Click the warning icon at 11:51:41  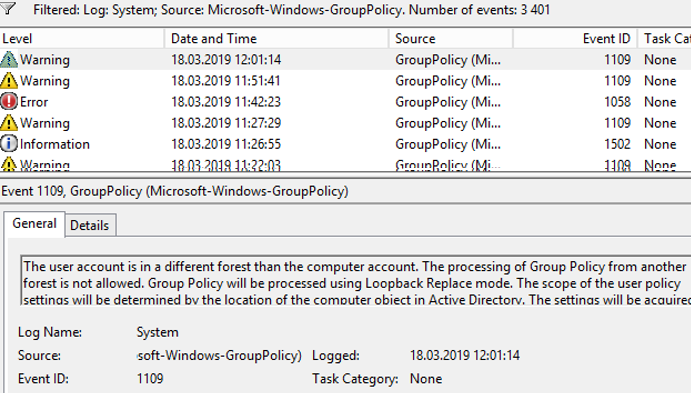(9, 81)
